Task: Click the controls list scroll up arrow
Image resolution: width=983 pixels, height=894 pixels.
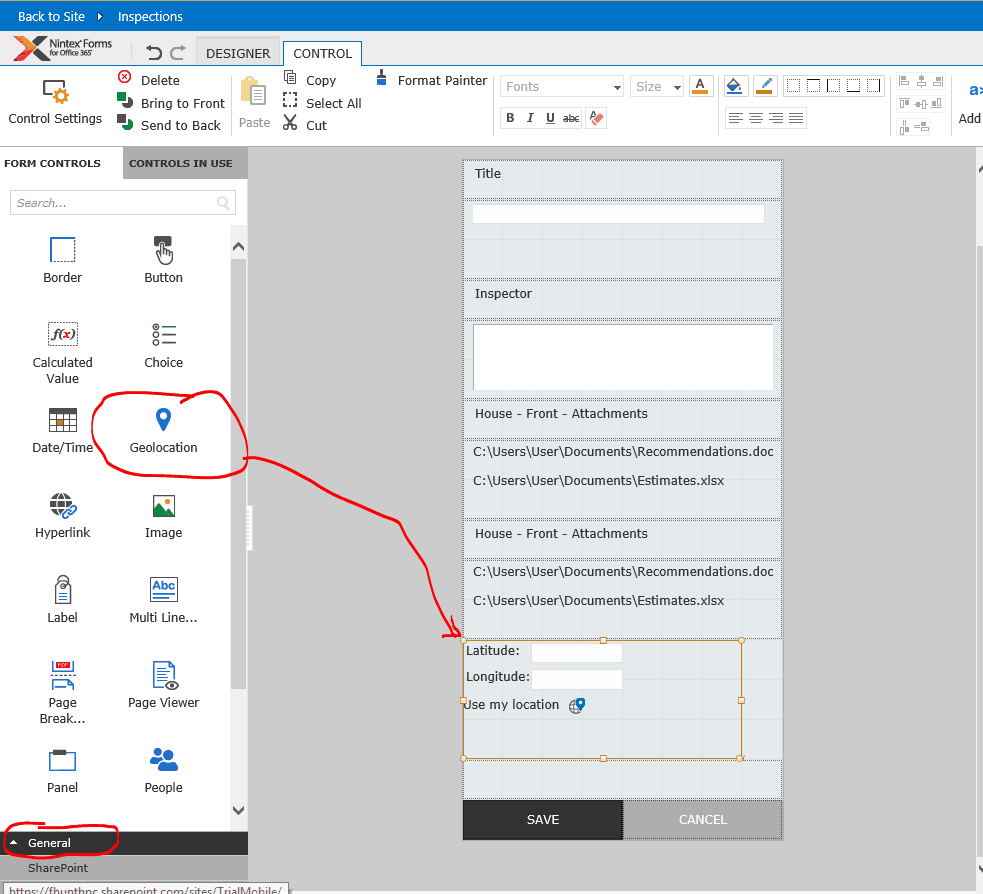Action: [x=238, y=247]
